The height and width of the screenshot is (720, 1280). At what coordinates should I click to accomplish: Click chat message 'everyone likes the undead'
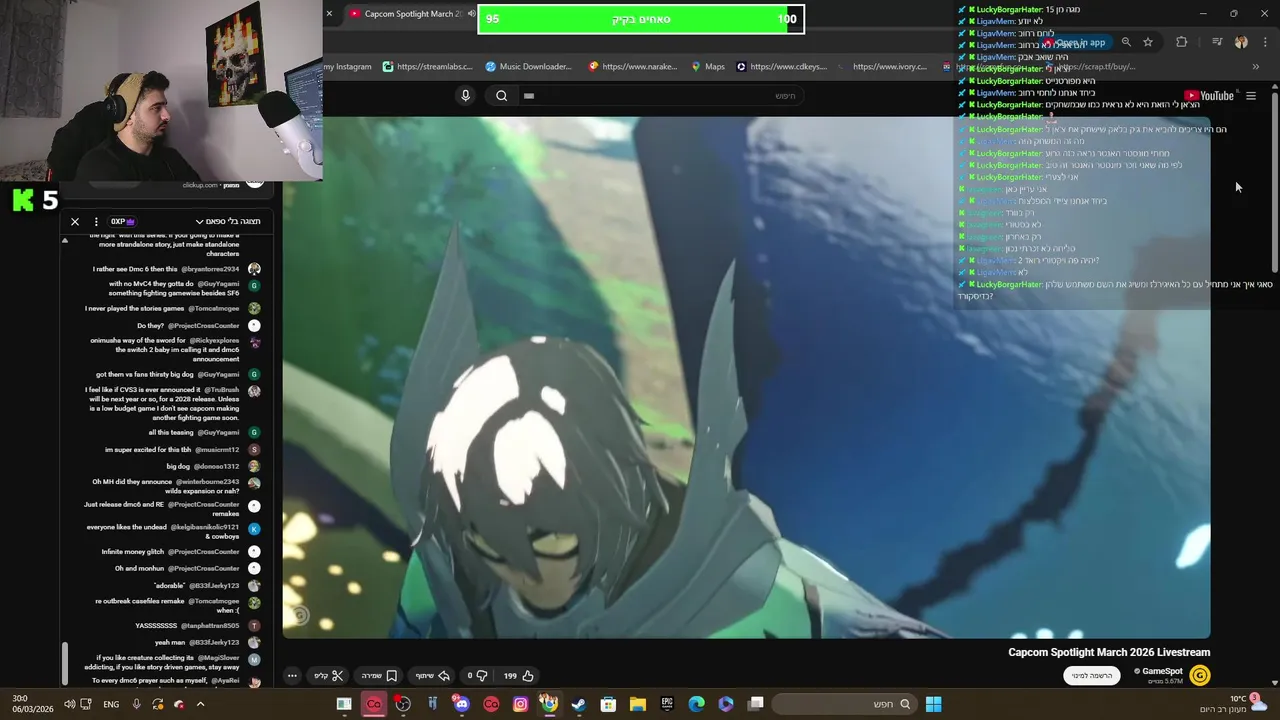pyautogui.click(x=163, y=531)
